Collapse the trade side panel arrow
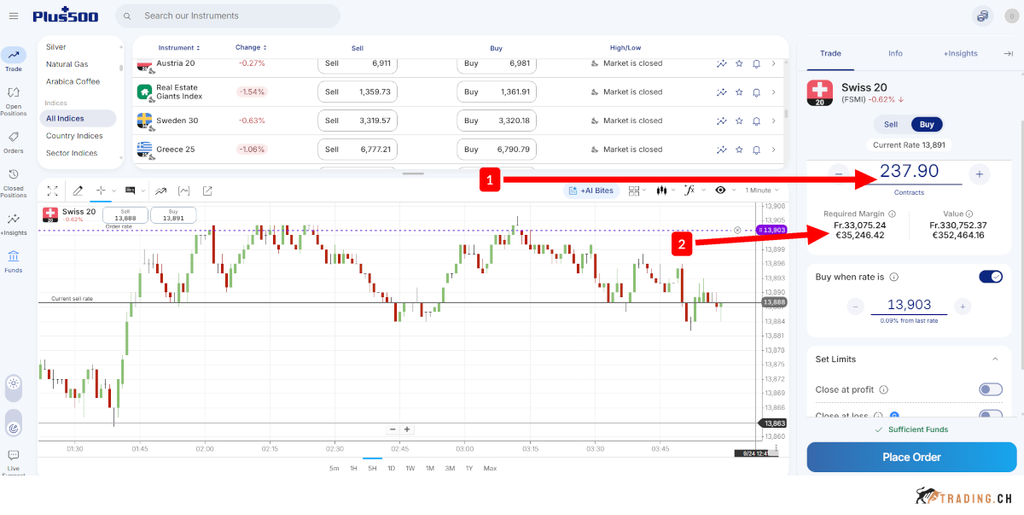The height and width of the screenshot is (515, 1024). [1008, 54]
